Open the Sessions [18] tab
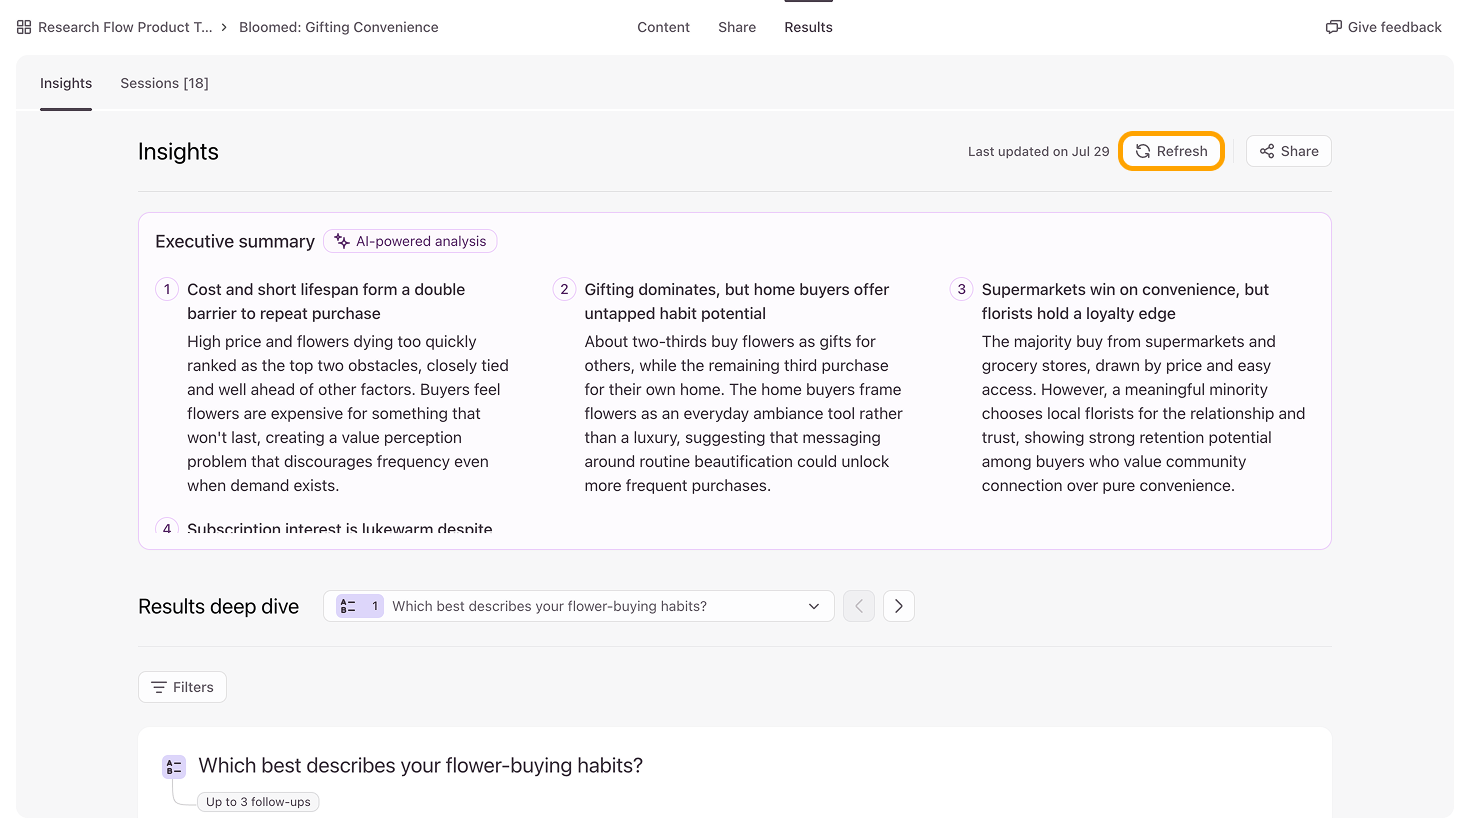This screenshot has width=1470, height=834. (x=164, y=83)
